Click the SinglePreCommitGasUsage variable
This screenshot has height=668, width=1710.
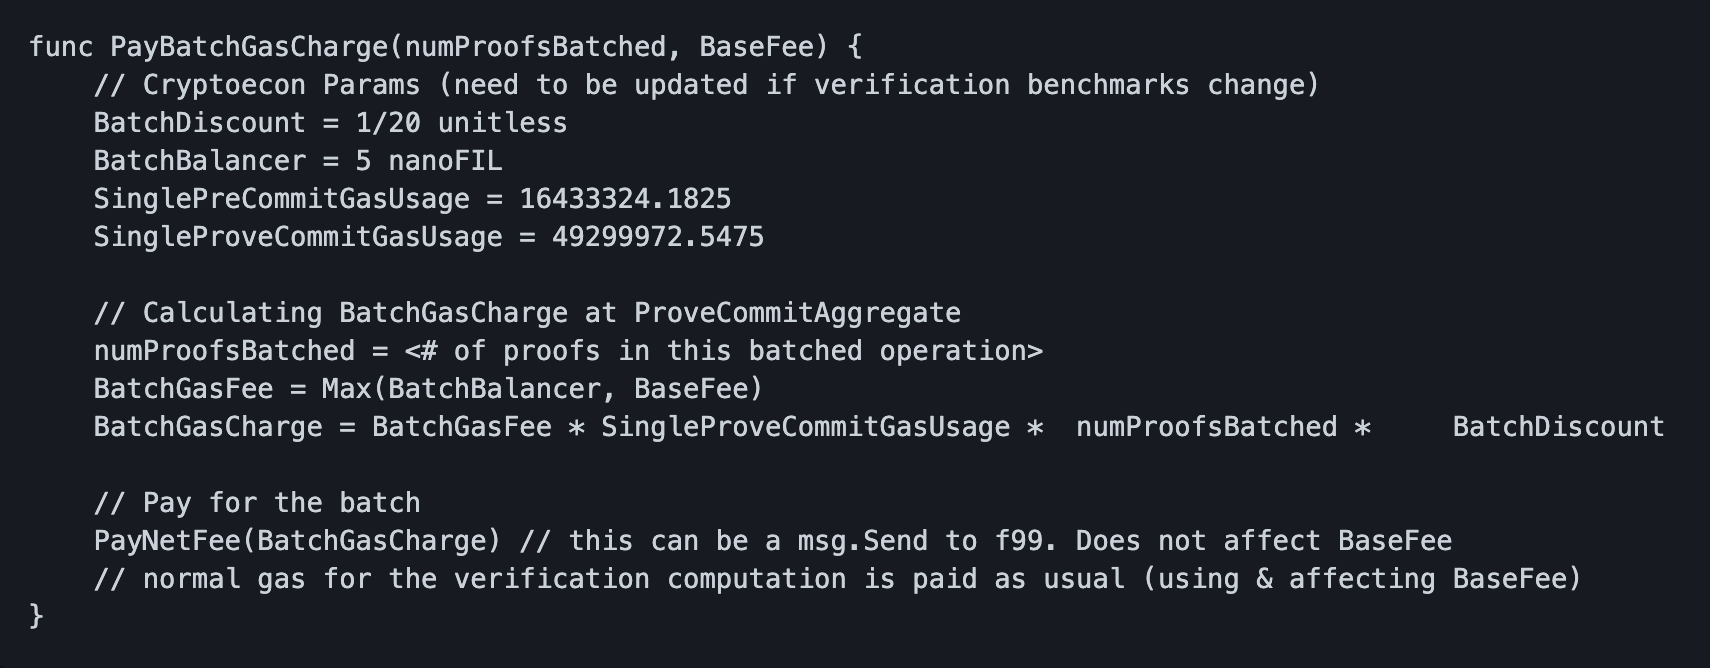point(281,199)
